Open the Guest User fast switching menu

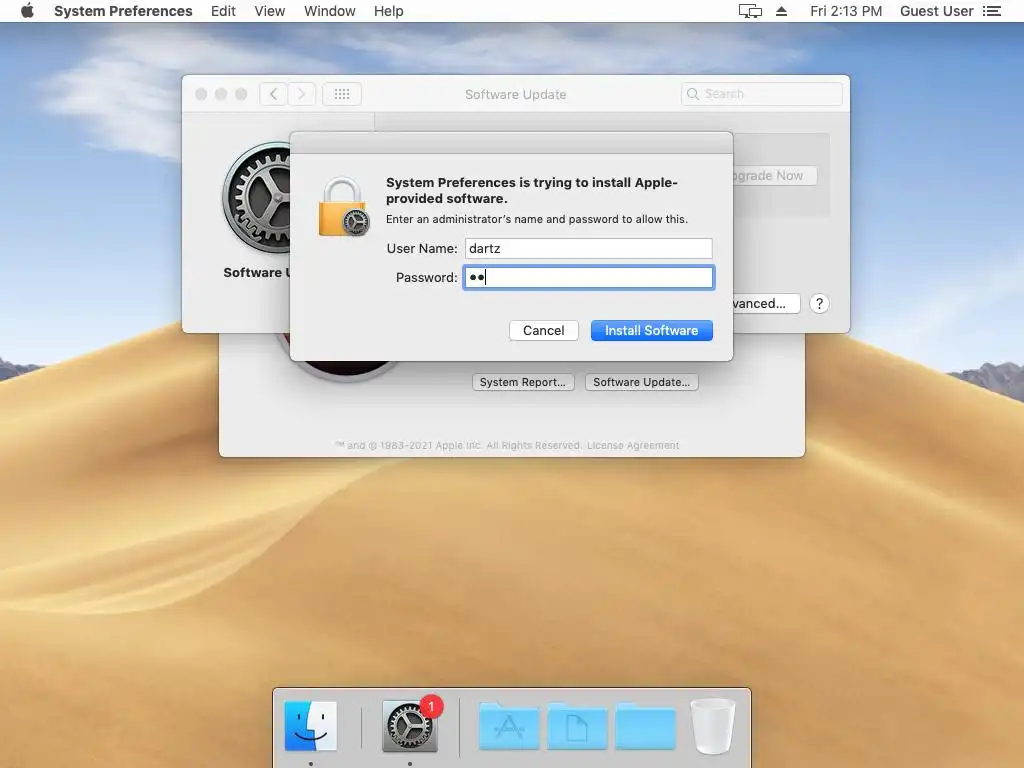point(936,11)
